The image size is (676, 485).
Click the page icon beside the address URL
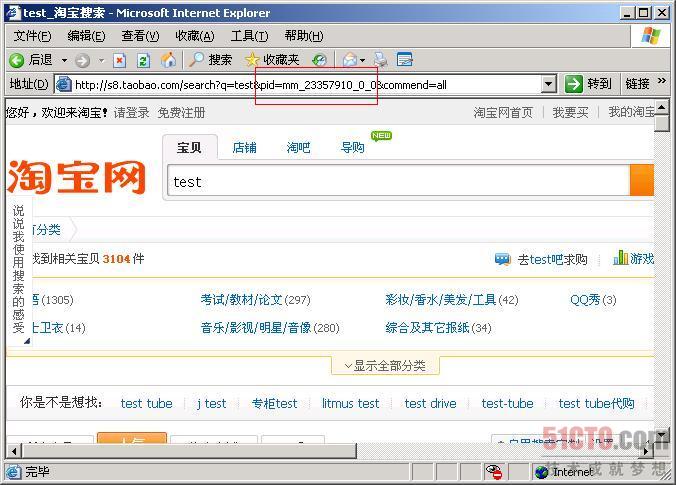click(x=63, y=84)
